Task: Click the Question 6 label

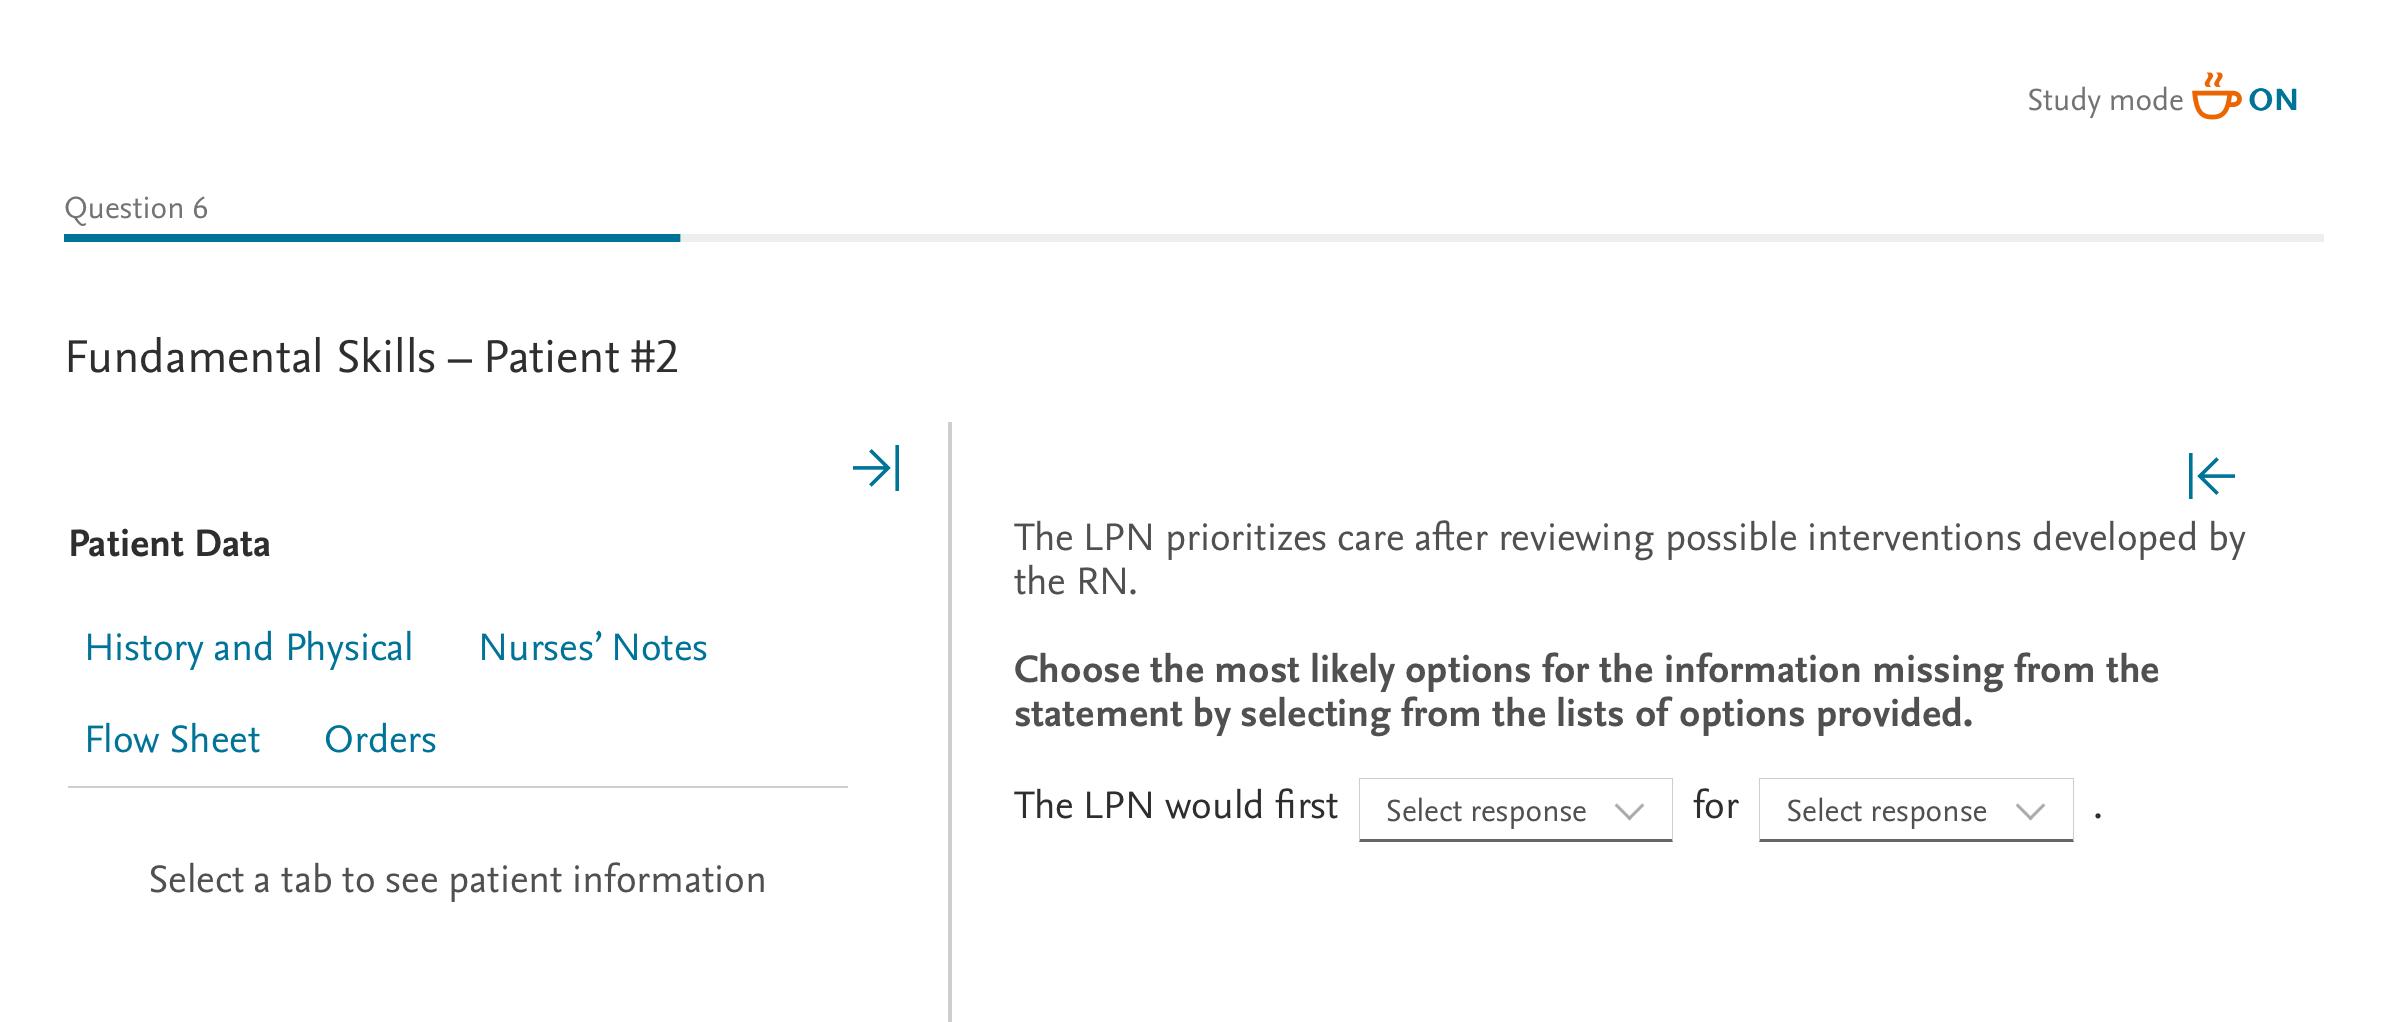Action: [136, 208]
